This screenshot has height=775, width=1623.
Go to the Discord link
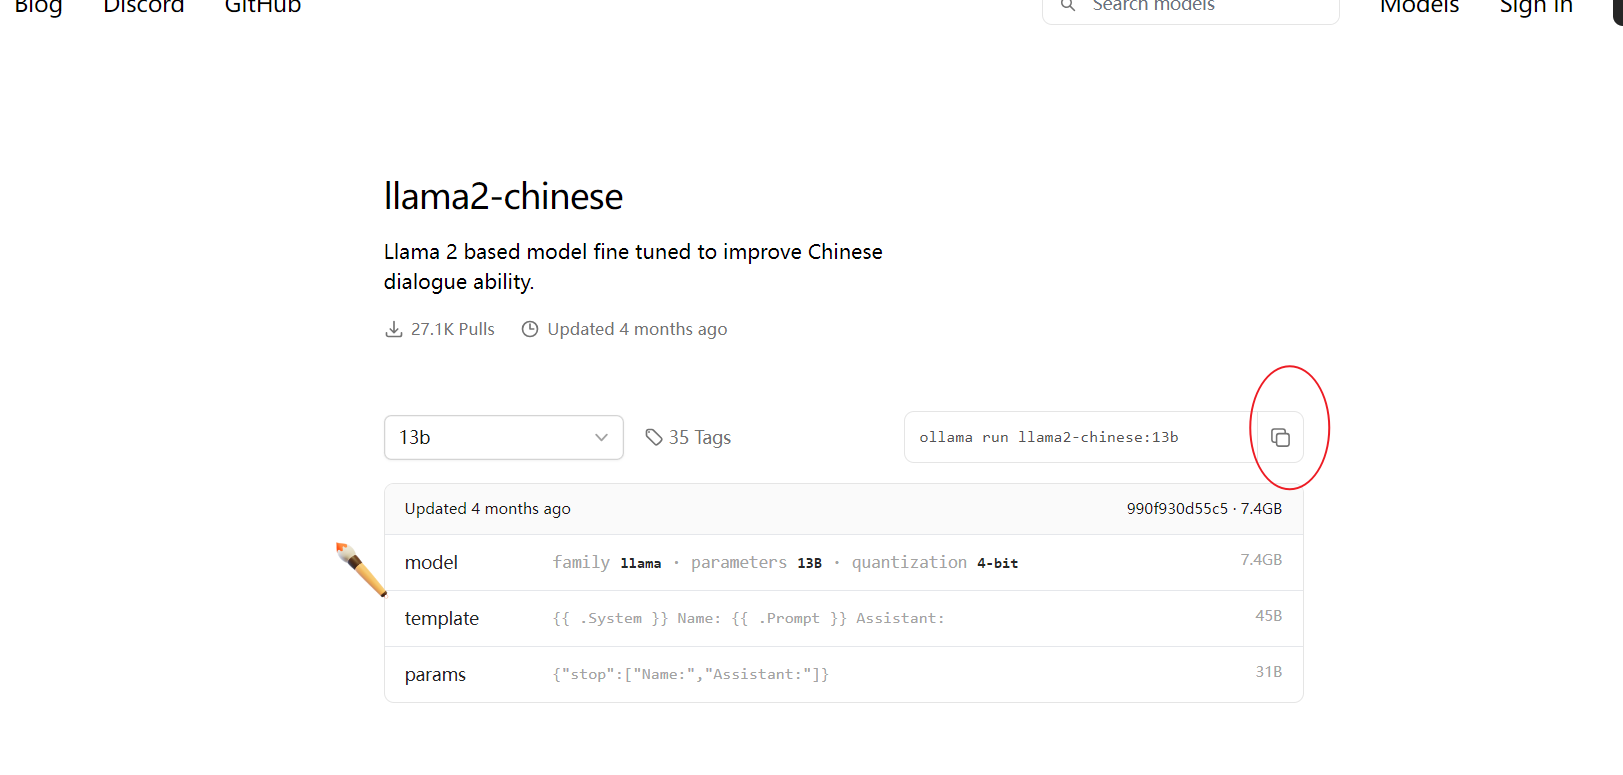point(144,6)
